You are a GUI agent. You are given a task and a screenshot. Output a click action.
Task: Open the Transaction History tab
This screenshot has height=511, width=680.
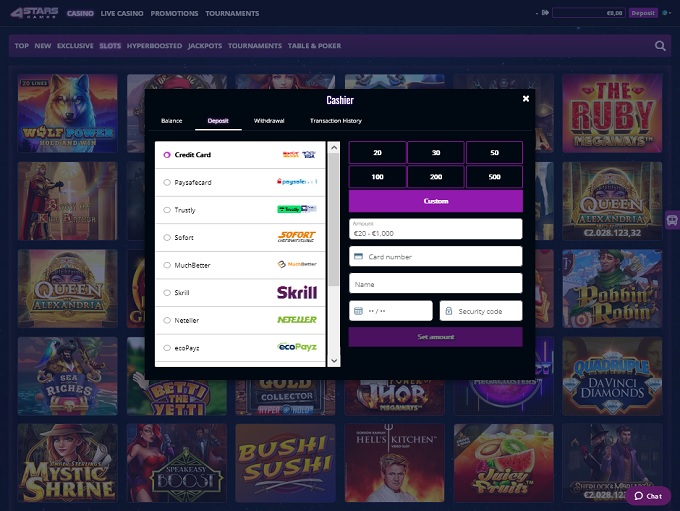point(336,121)
